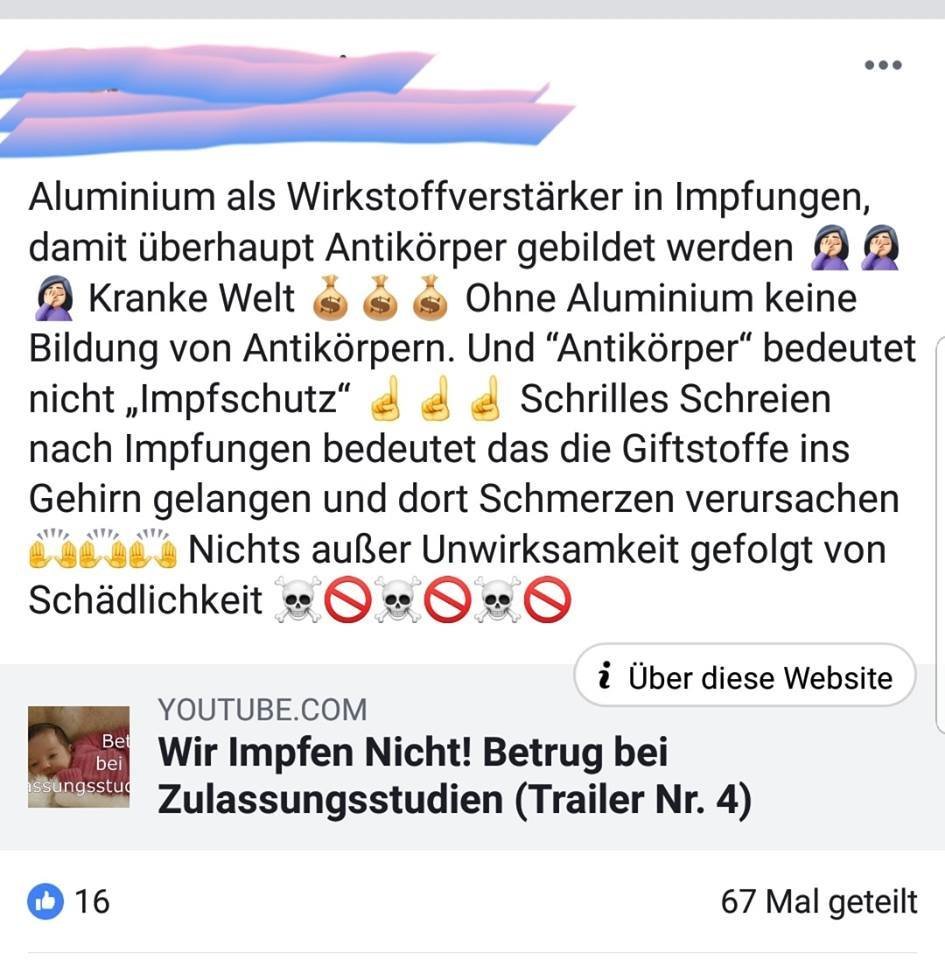Image resolution: width=945 pixels, height=960 pixels.
Task: Click the first money bag emoji
Action: point(330,298)
